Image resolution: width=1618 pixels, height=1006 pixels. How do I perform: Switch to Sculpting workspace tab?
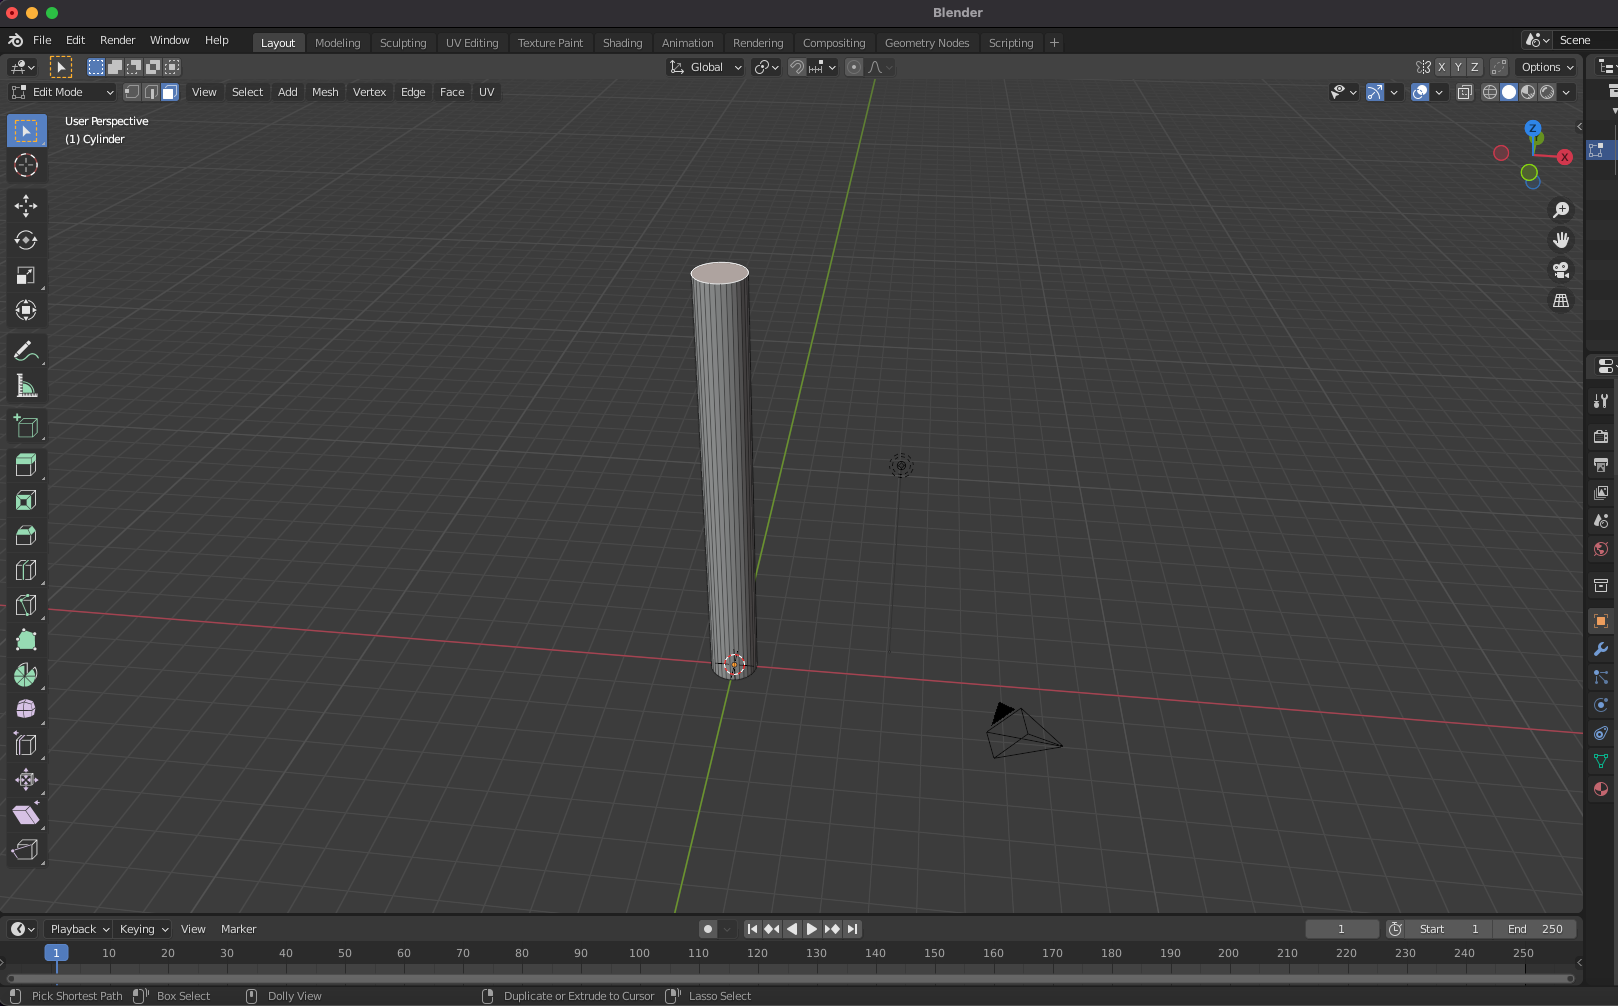point(403,43)
